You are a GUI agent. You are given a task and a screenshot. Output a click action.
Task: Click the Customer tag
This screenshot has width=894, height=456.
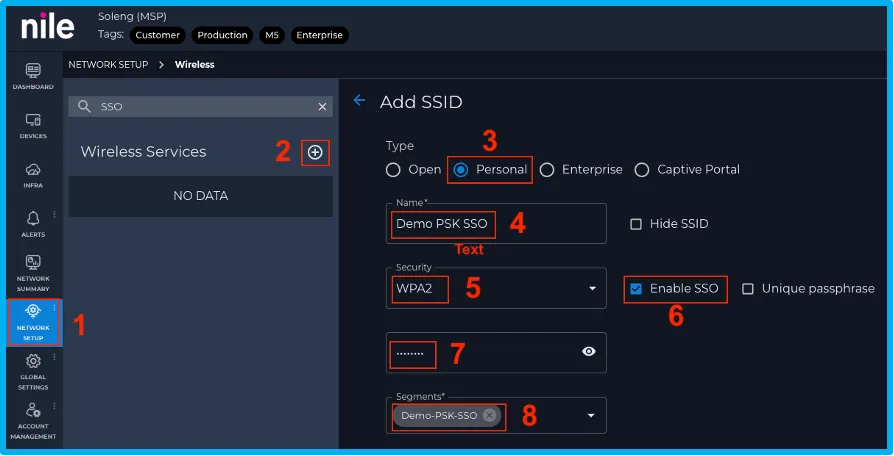157,35
